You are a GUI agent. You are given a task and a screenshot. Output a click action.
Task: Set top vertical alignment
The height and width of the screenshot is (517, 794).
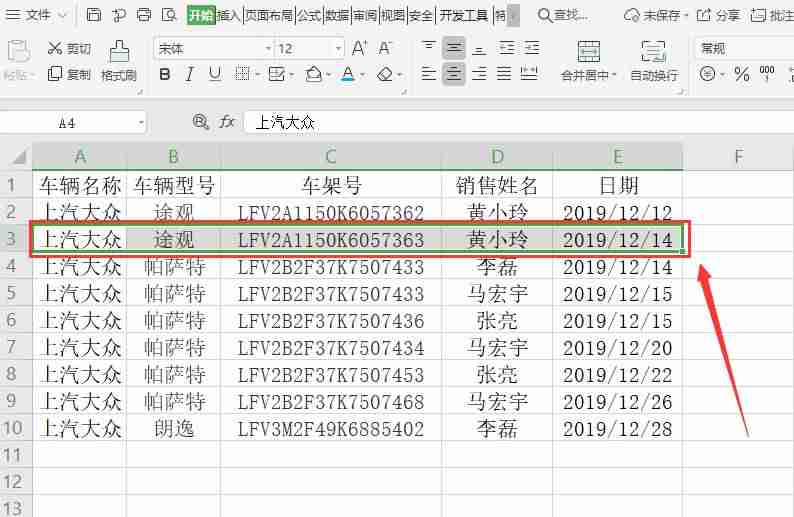point(428,48)
